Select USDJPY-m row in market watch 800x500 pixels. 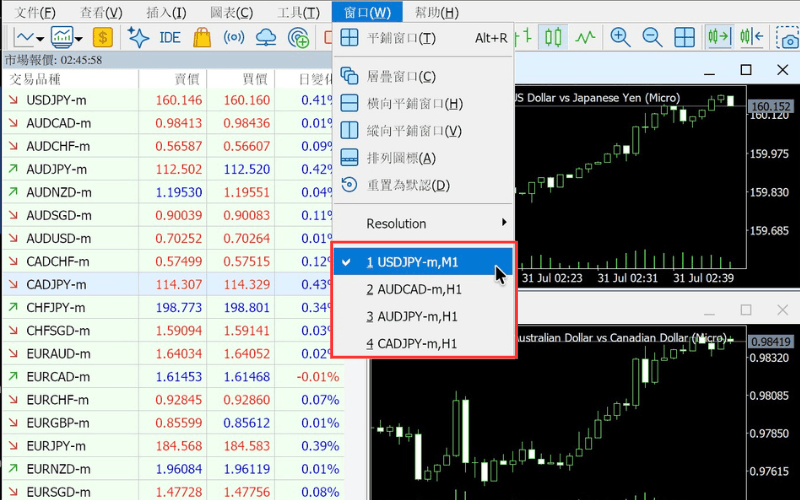(x=169, y=100)
